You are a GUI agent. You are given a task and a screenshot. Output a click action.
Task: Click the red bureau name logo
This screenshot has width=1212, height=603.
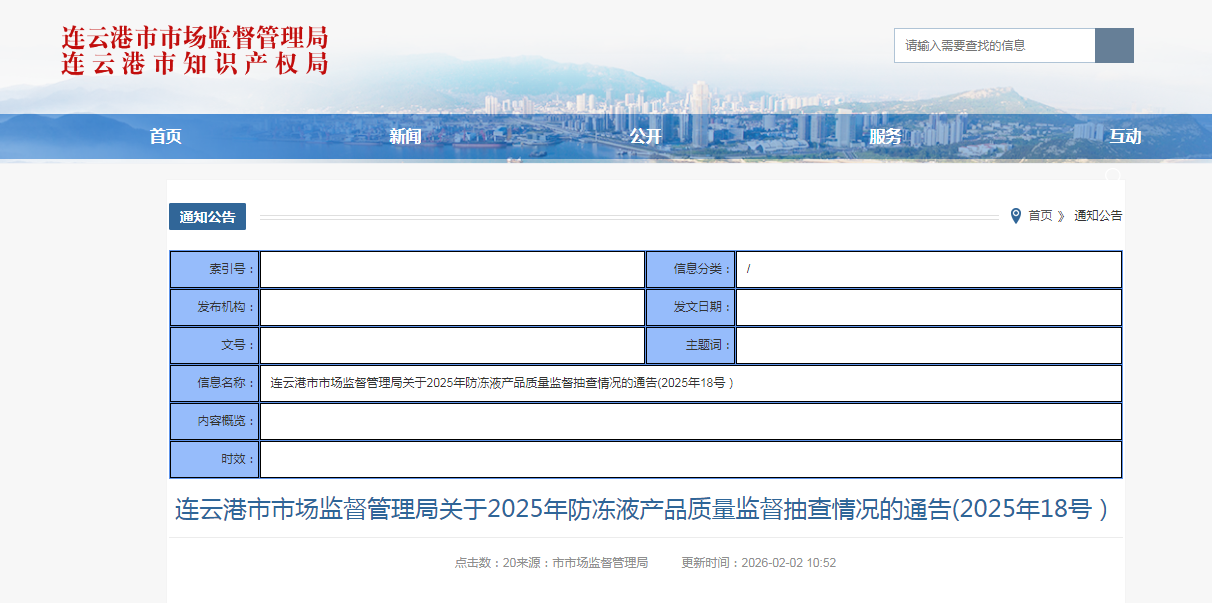pos(195,51)
